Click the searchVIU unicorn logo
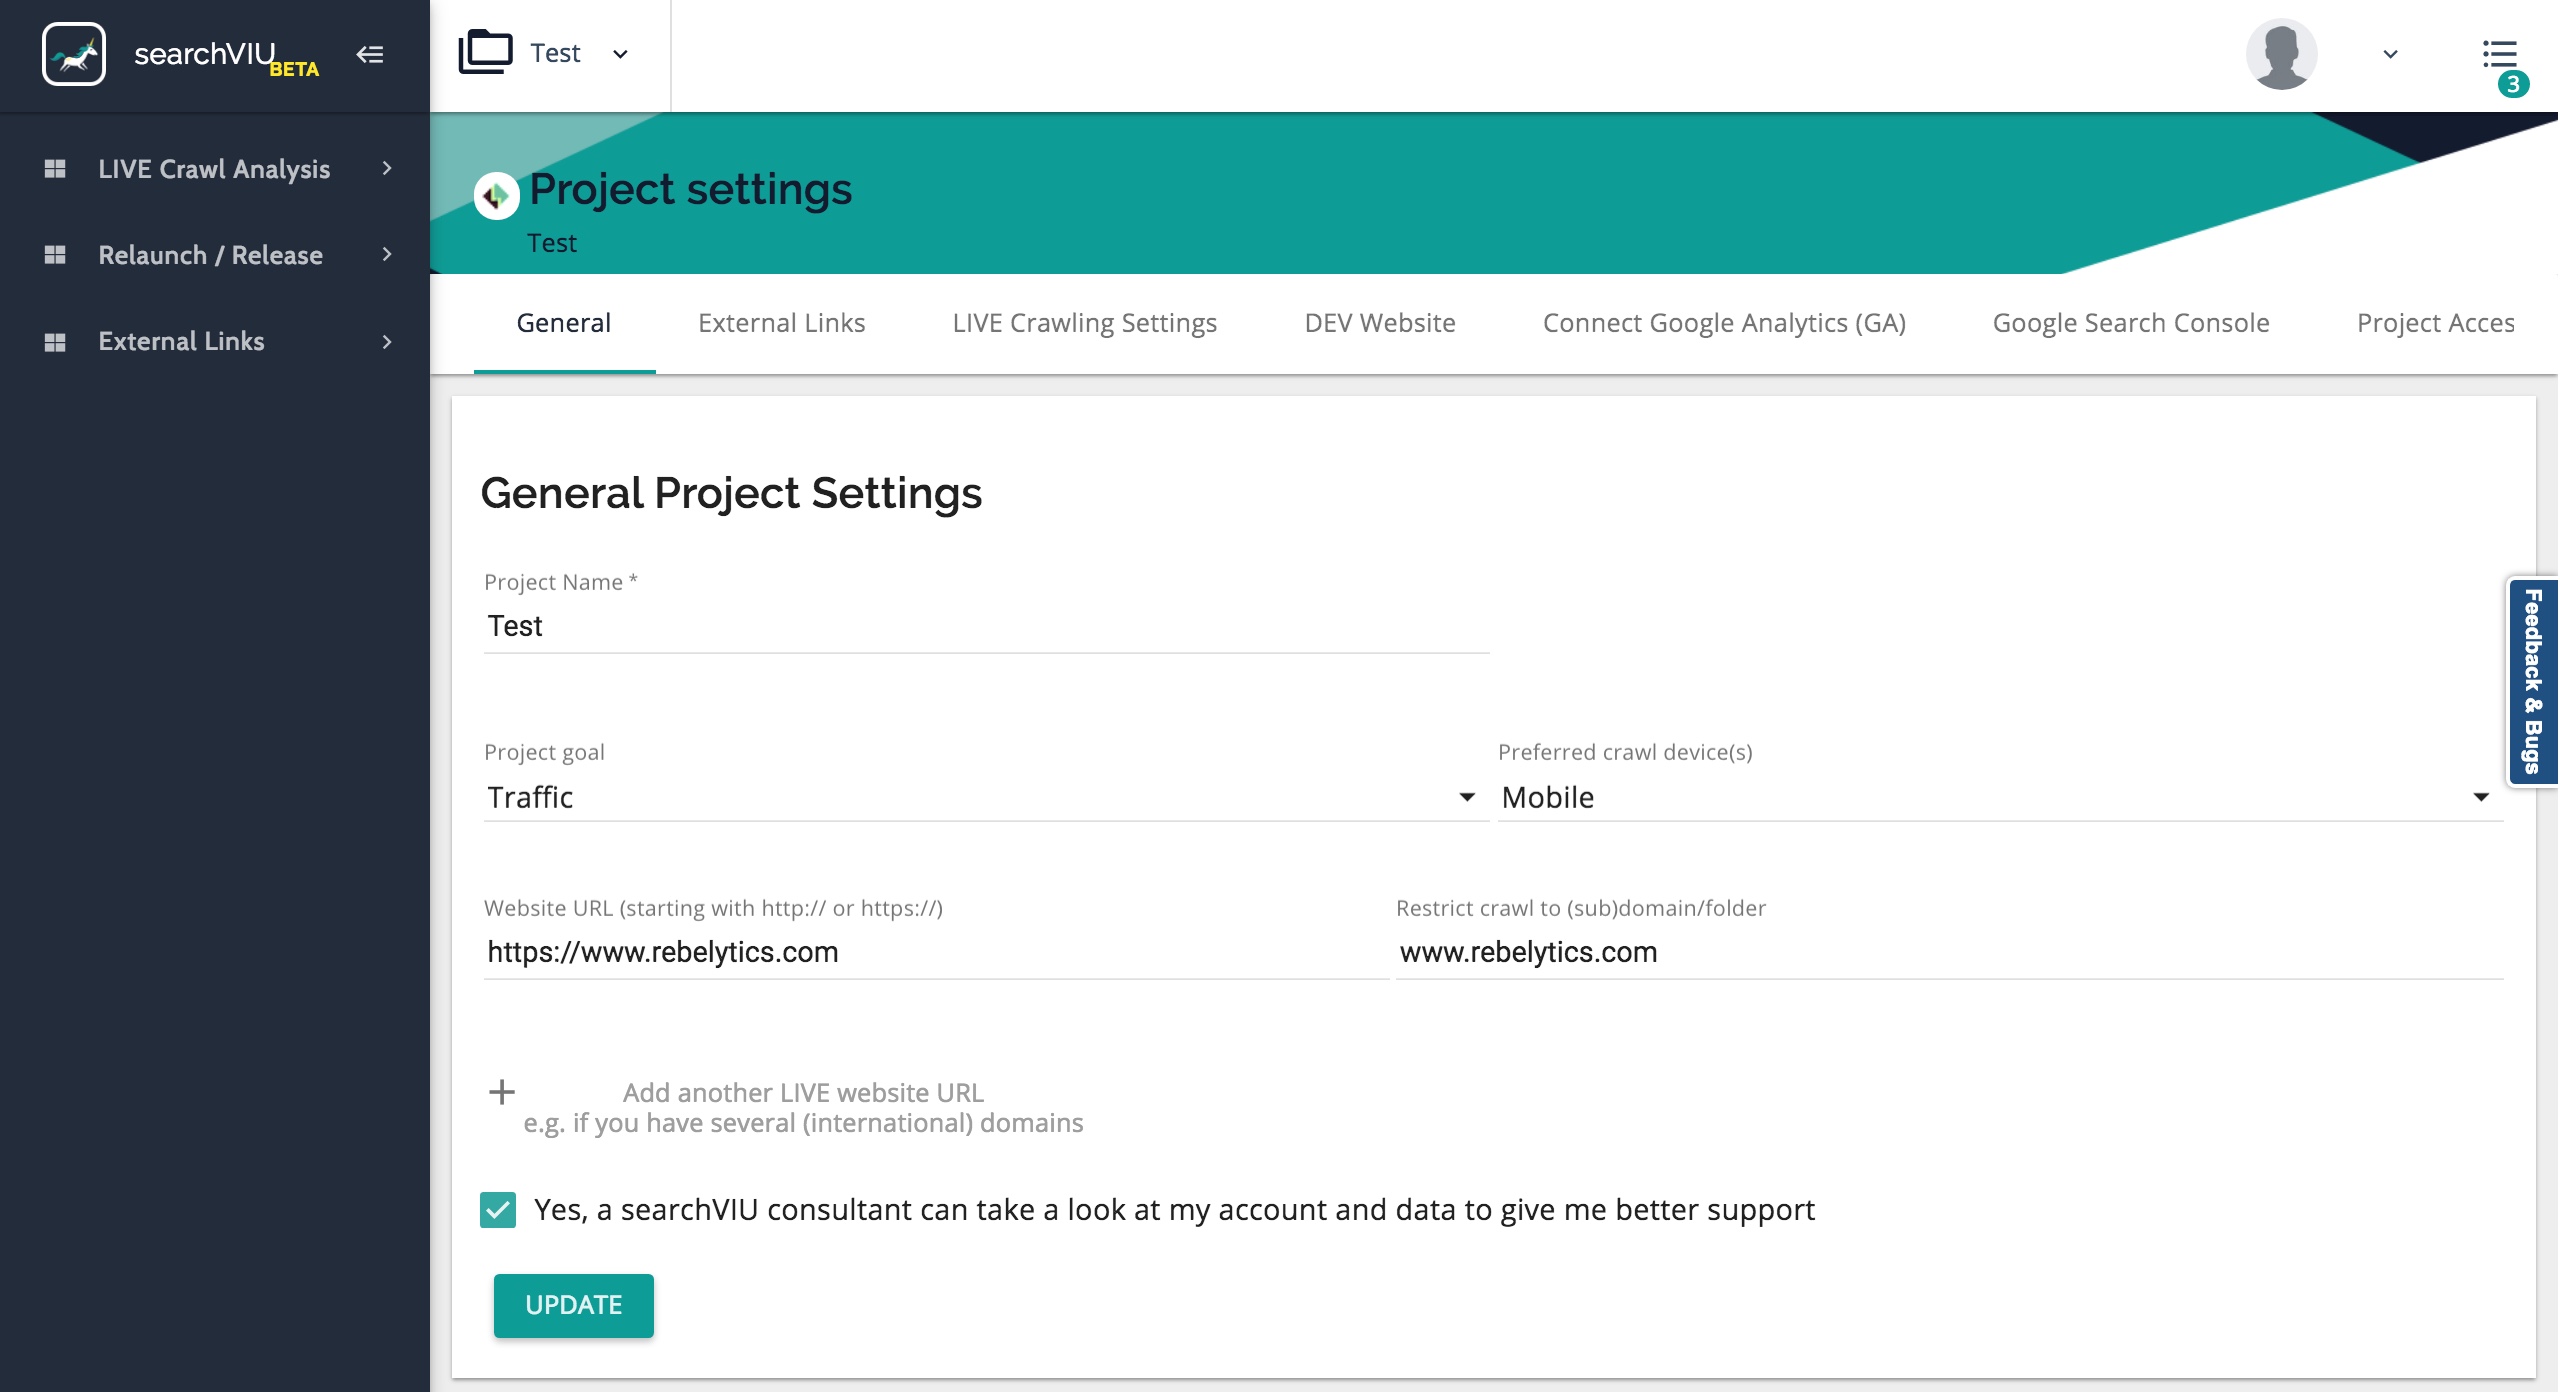Image resolution: width=2560 pixels, height=1392 pixels. (x=74, y=54)
